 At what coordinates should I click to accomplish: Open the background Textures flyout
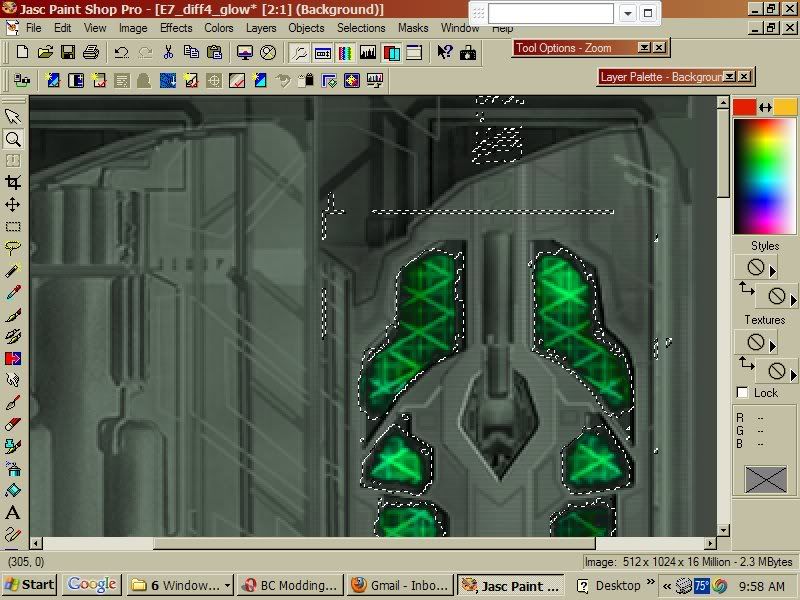click(793, 375)
